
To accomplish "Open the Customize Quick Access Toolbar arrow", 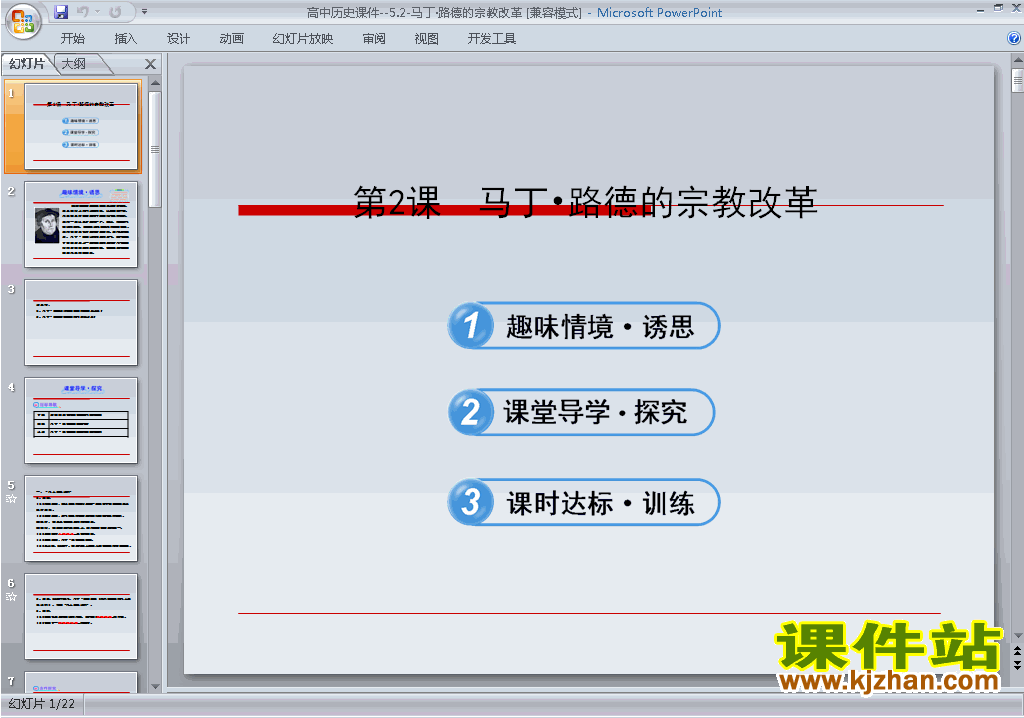I will tap(144, 12).
